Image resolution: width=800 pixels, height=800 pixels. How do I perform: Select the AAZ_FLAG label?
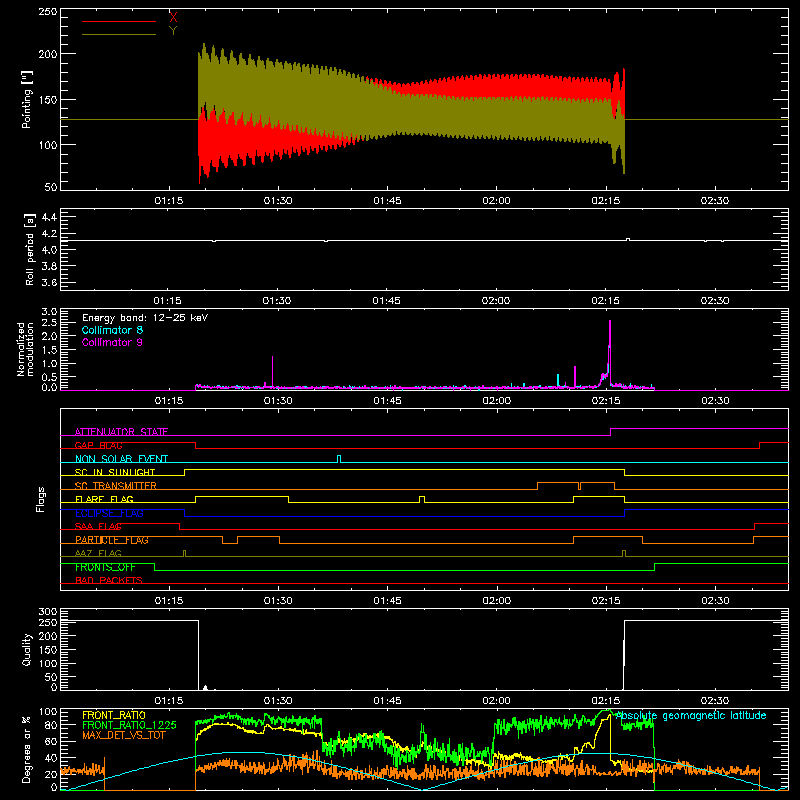coord(98,554)
